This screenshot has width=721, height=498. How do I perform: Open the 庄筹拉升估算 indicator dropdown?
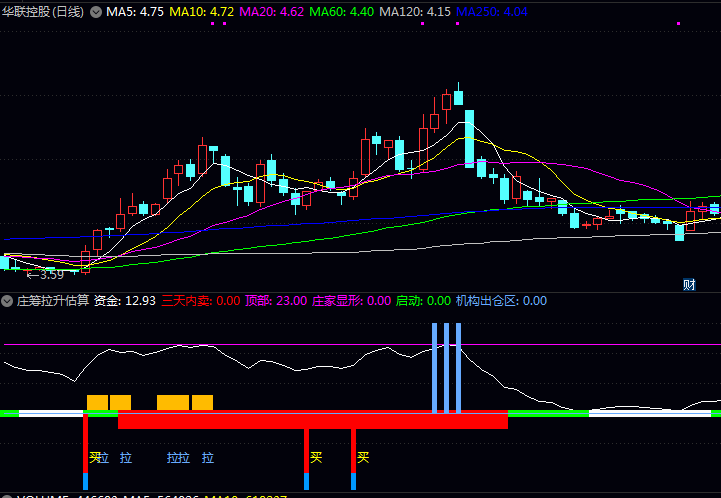click(x=8, y=300)
